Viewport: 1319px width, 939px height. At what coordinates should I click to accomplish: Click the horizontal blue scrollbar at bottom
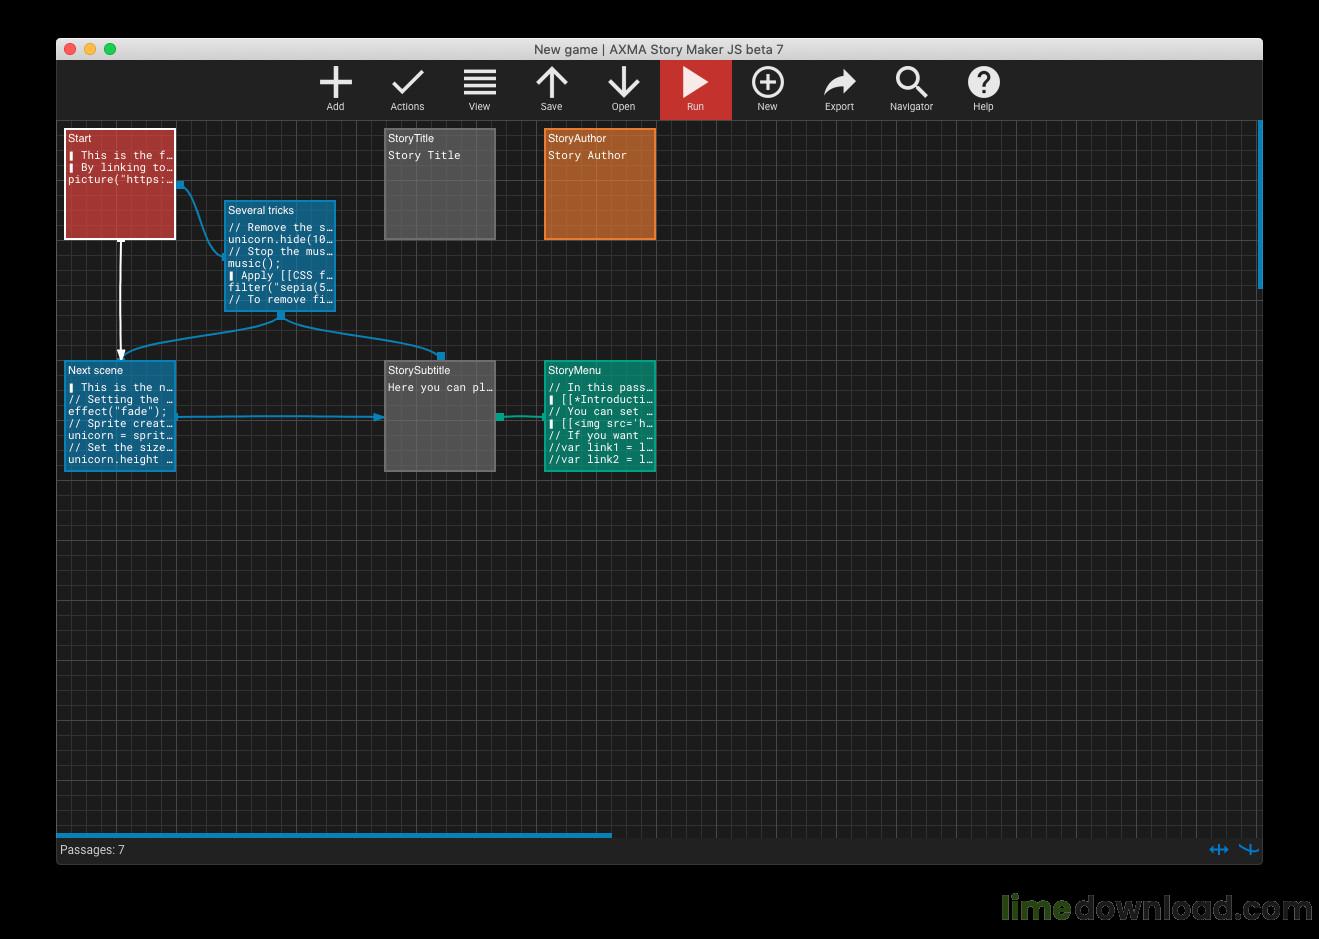334,835
